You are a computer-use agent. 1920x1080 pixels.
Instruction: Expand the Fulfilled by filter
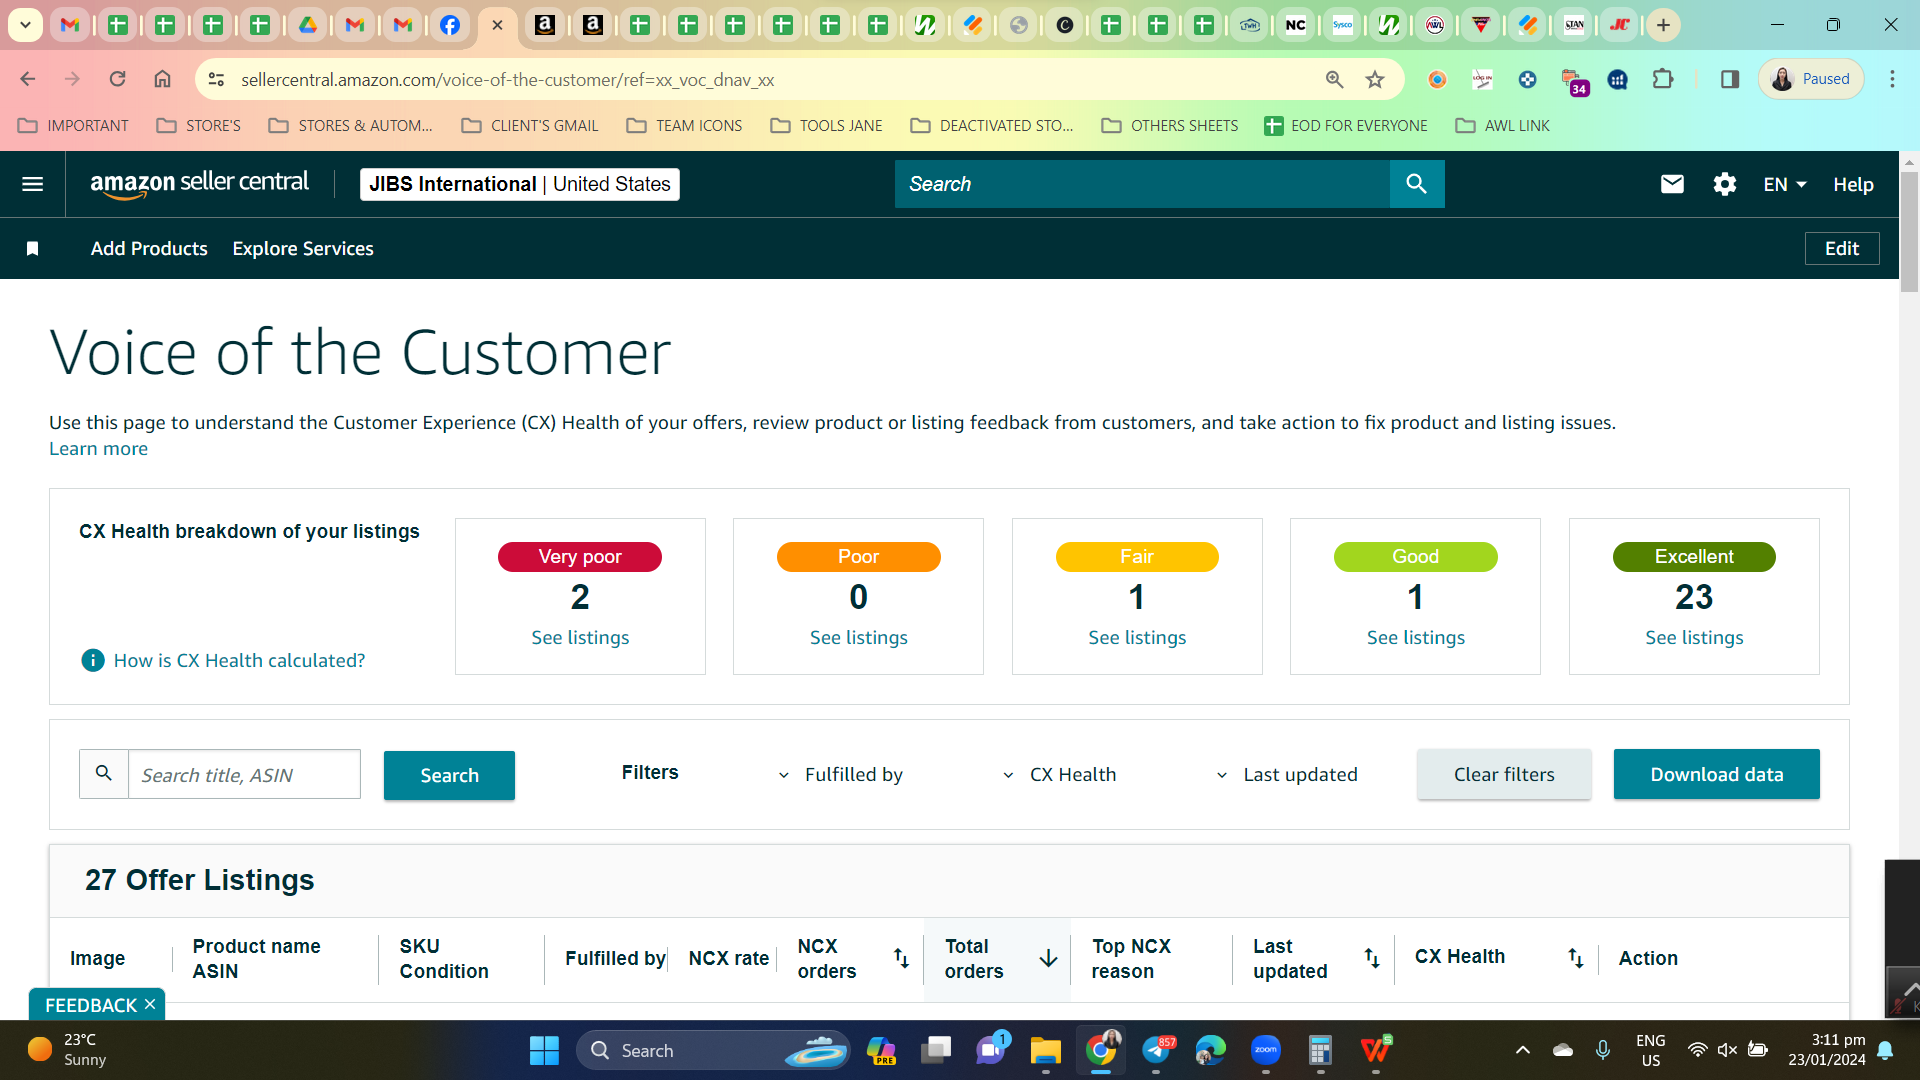coord(841,775)
